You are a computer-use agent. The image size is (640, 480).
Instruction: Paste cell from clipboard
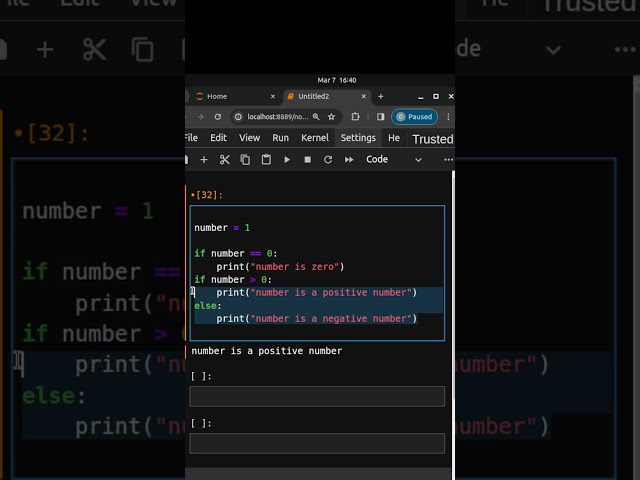click(266, 160)
